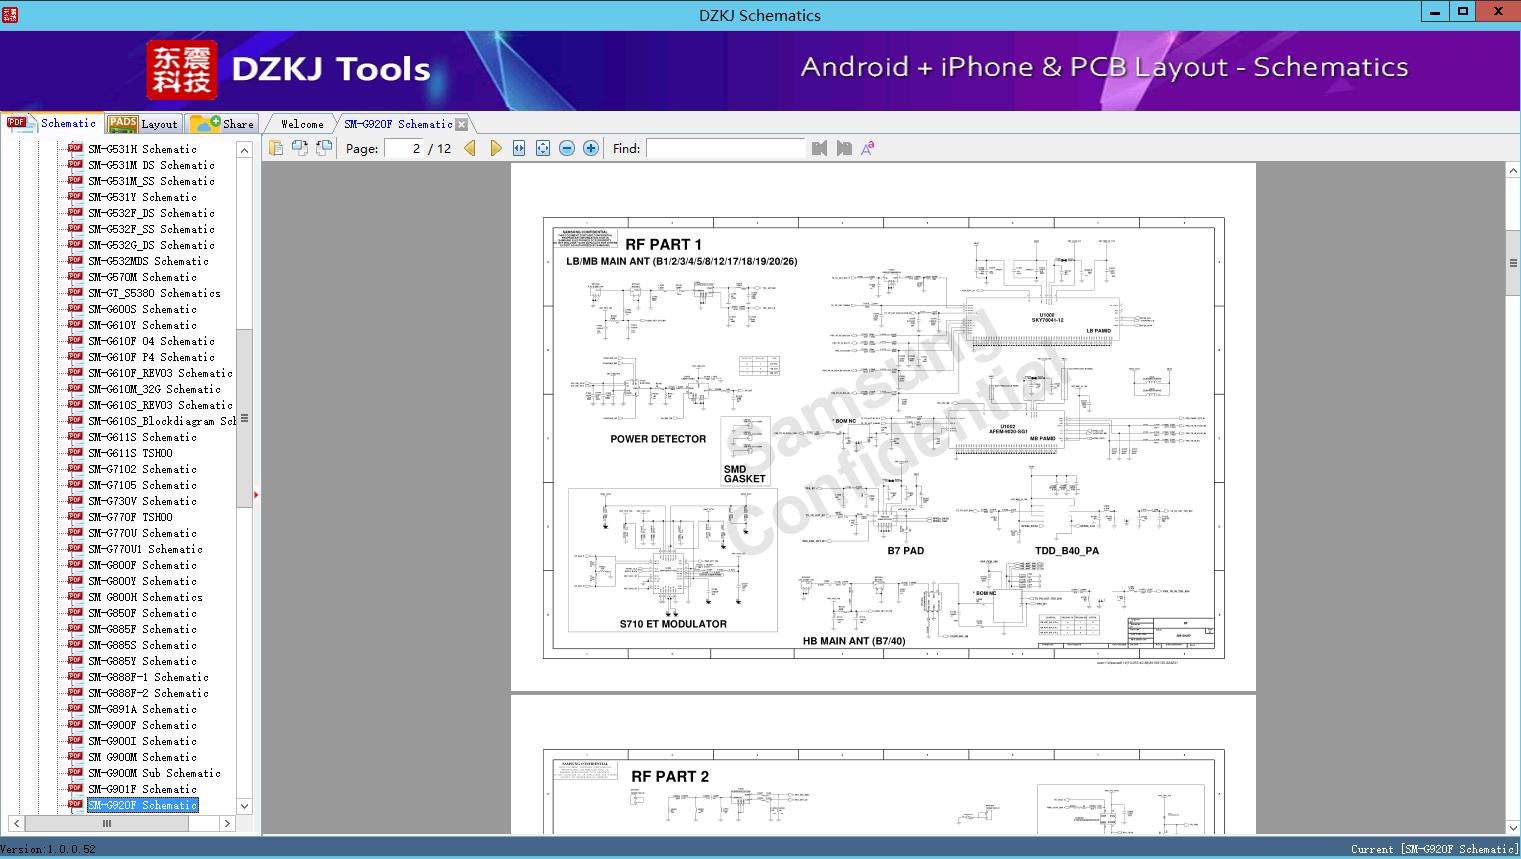Go to the next page arrow

pyautogui.click(x=495, y=148)
